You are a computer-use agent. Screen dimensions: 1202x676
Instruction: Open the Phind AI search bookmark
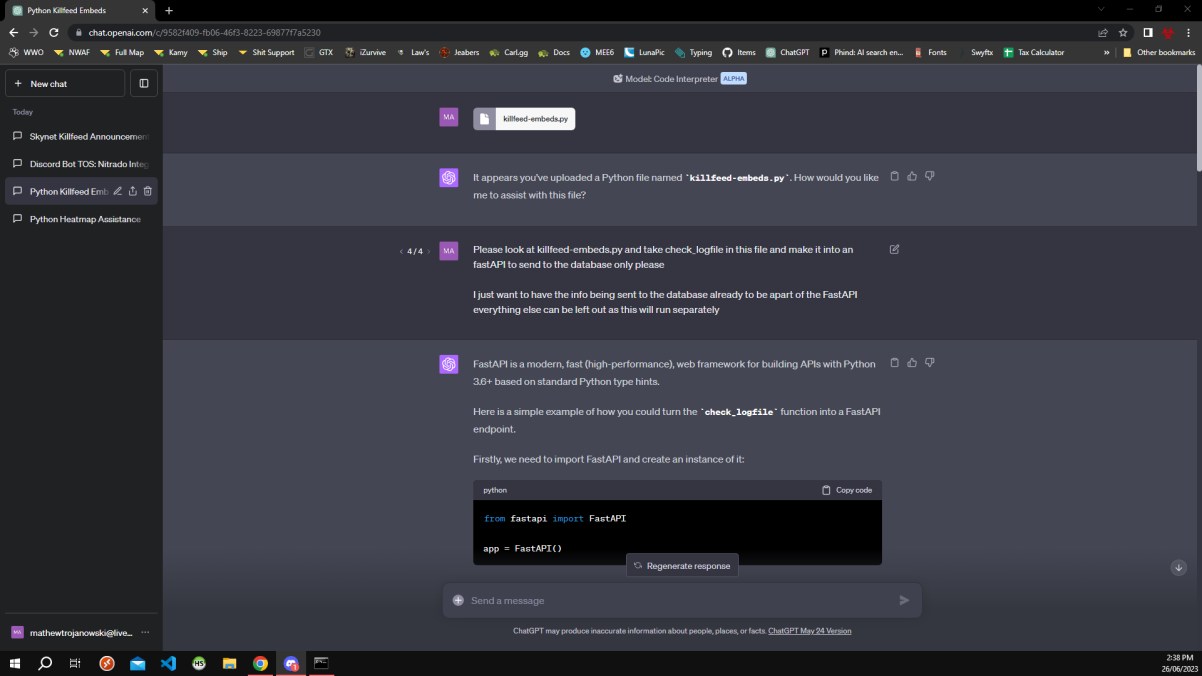click(x=861, y=52)
